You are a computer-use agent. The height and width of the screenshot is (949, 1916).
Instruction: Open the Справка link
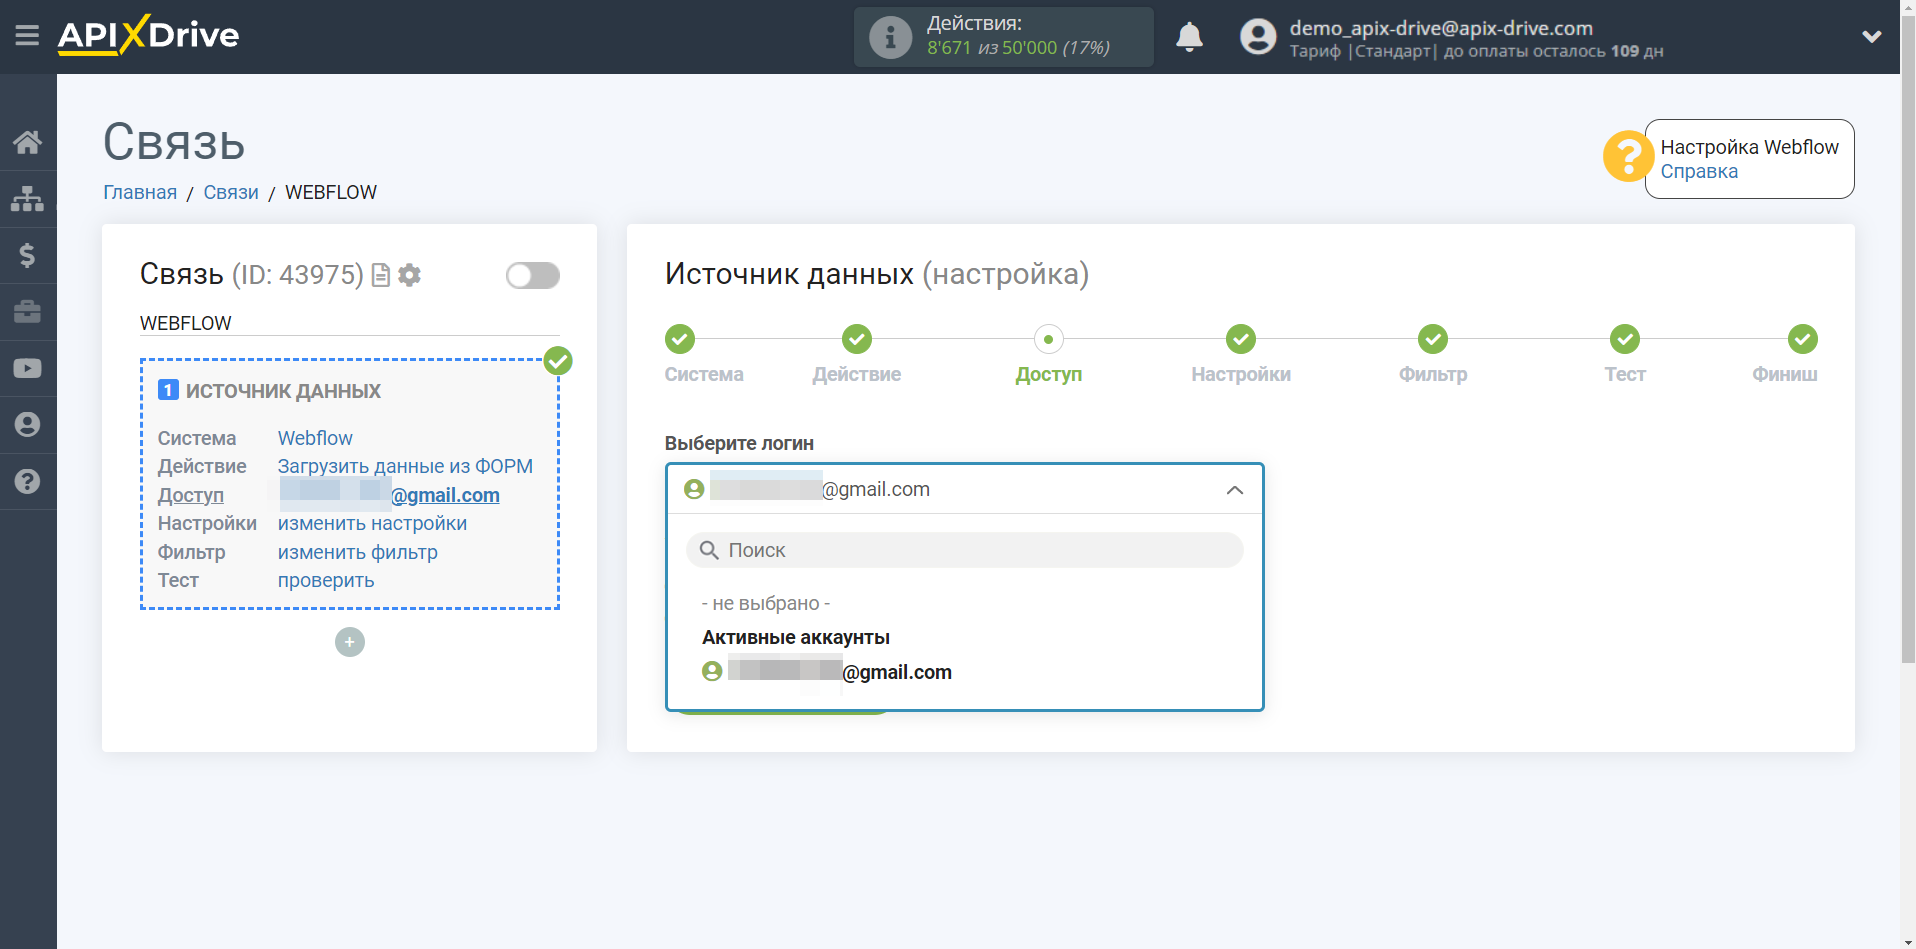coord(1699,172)
